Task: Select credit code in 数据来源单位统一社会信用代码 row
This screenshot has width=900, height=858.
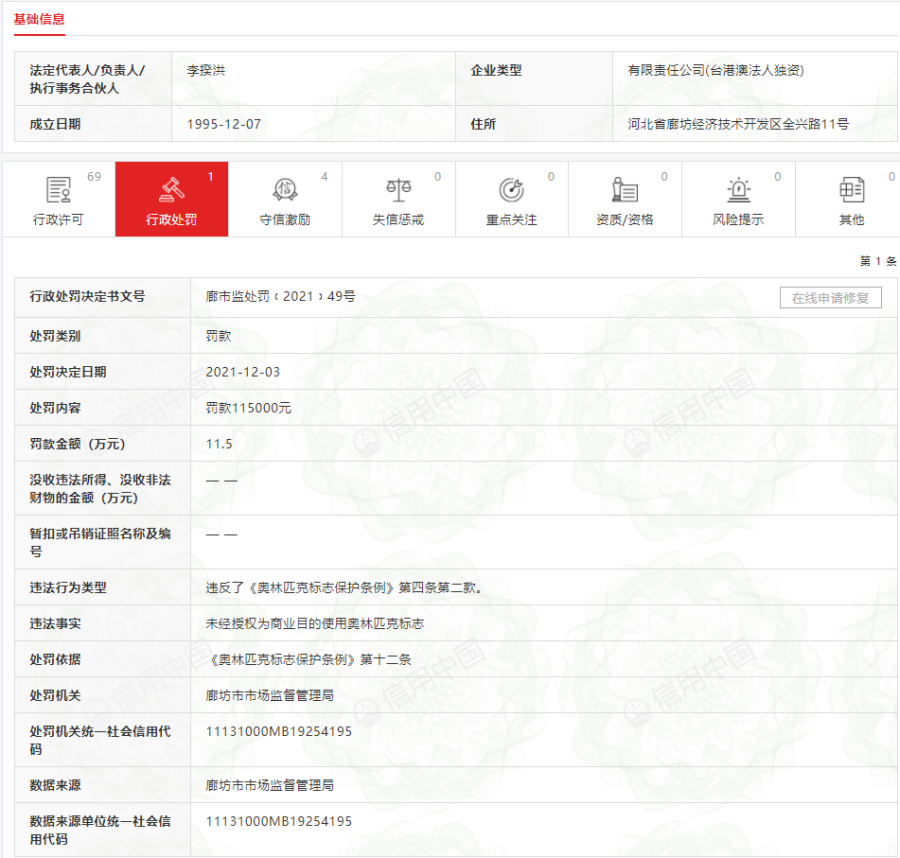Action: (279, 821)
